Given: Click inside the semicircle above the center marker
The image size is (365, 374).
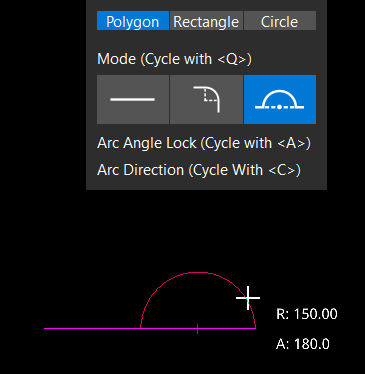Looking at the screenshot, I should [198, 302].
